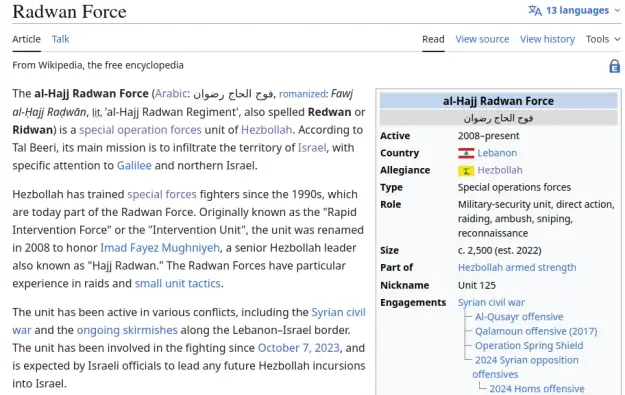Screen dimensions: 625x395
Task: Click the Operation Spring Shield link
Action: [529, 346]
